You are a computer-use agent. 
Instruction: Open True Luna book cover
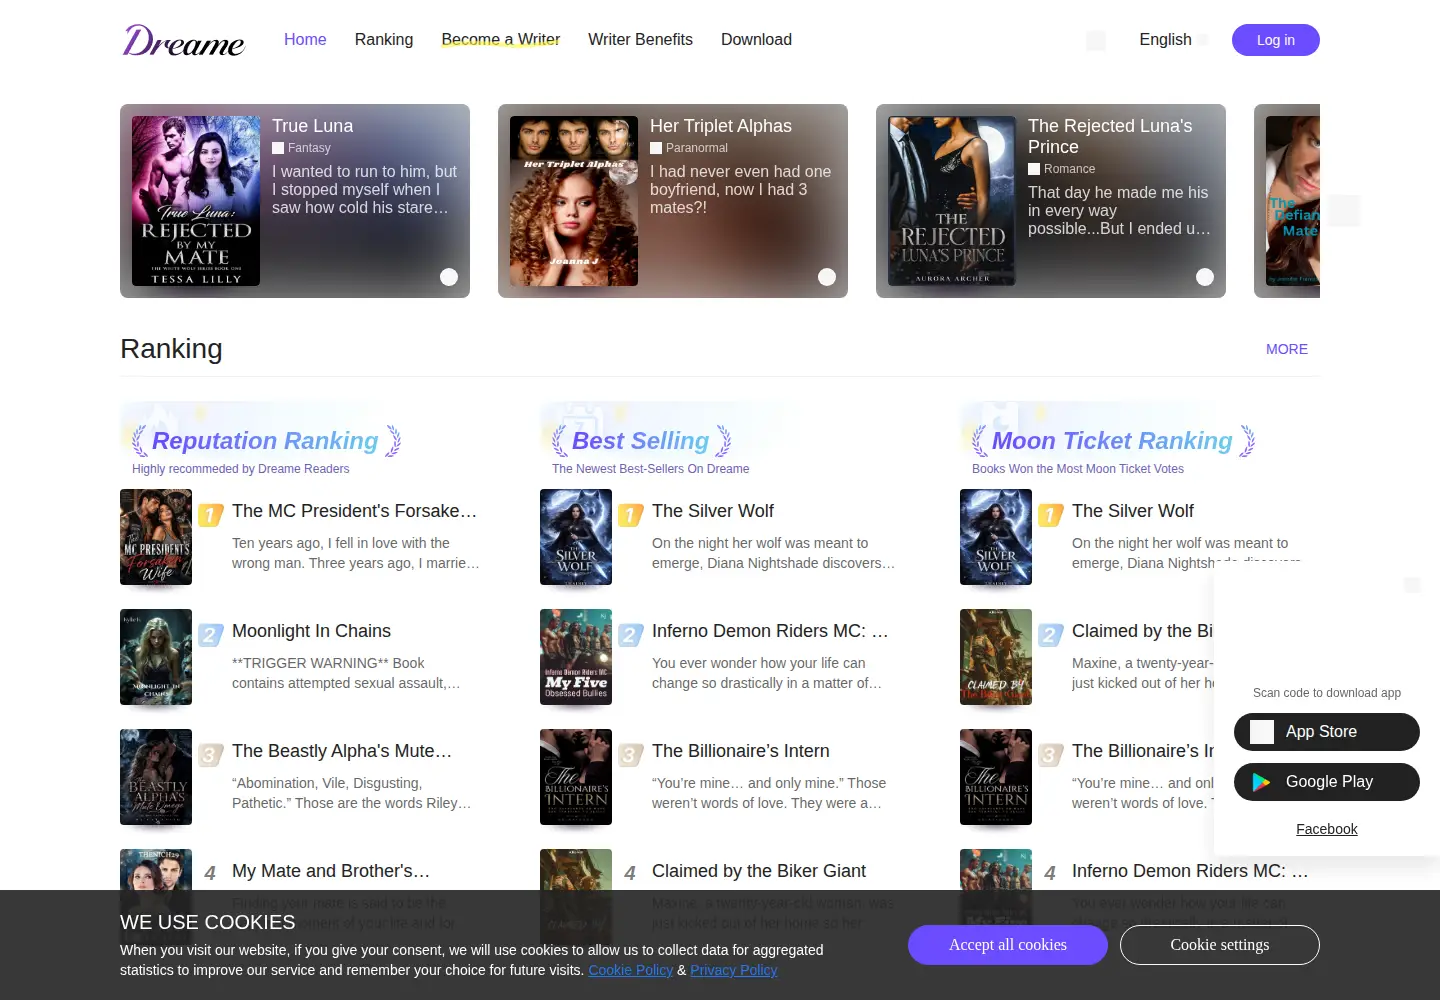click(196, 201)
